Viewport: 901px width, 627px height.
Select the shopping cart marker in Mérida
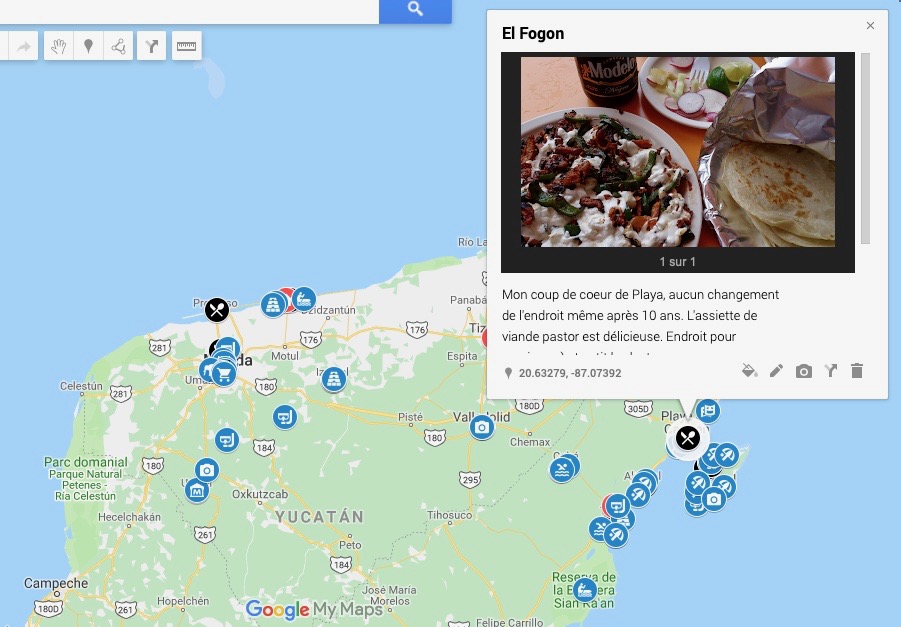point(224,375)
